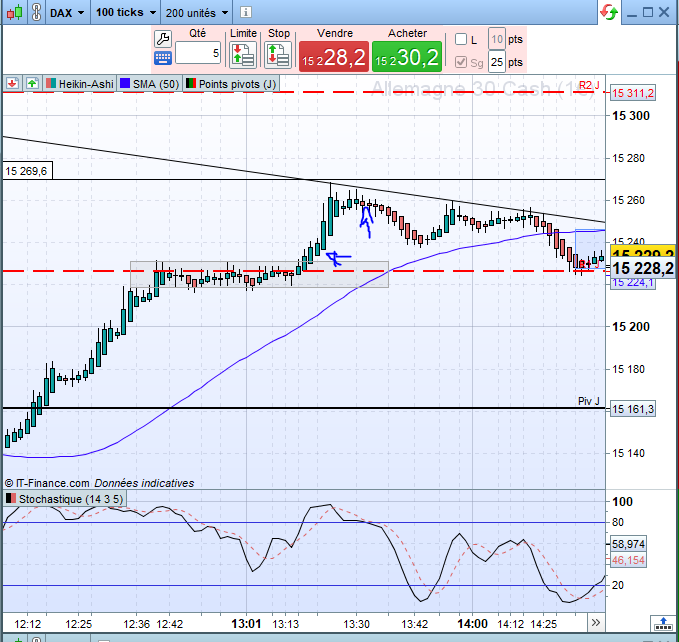The width and height of the screenshot is (679, 642).
Task: Click the Stochastique color swatch icon
Action: [10, 499]
